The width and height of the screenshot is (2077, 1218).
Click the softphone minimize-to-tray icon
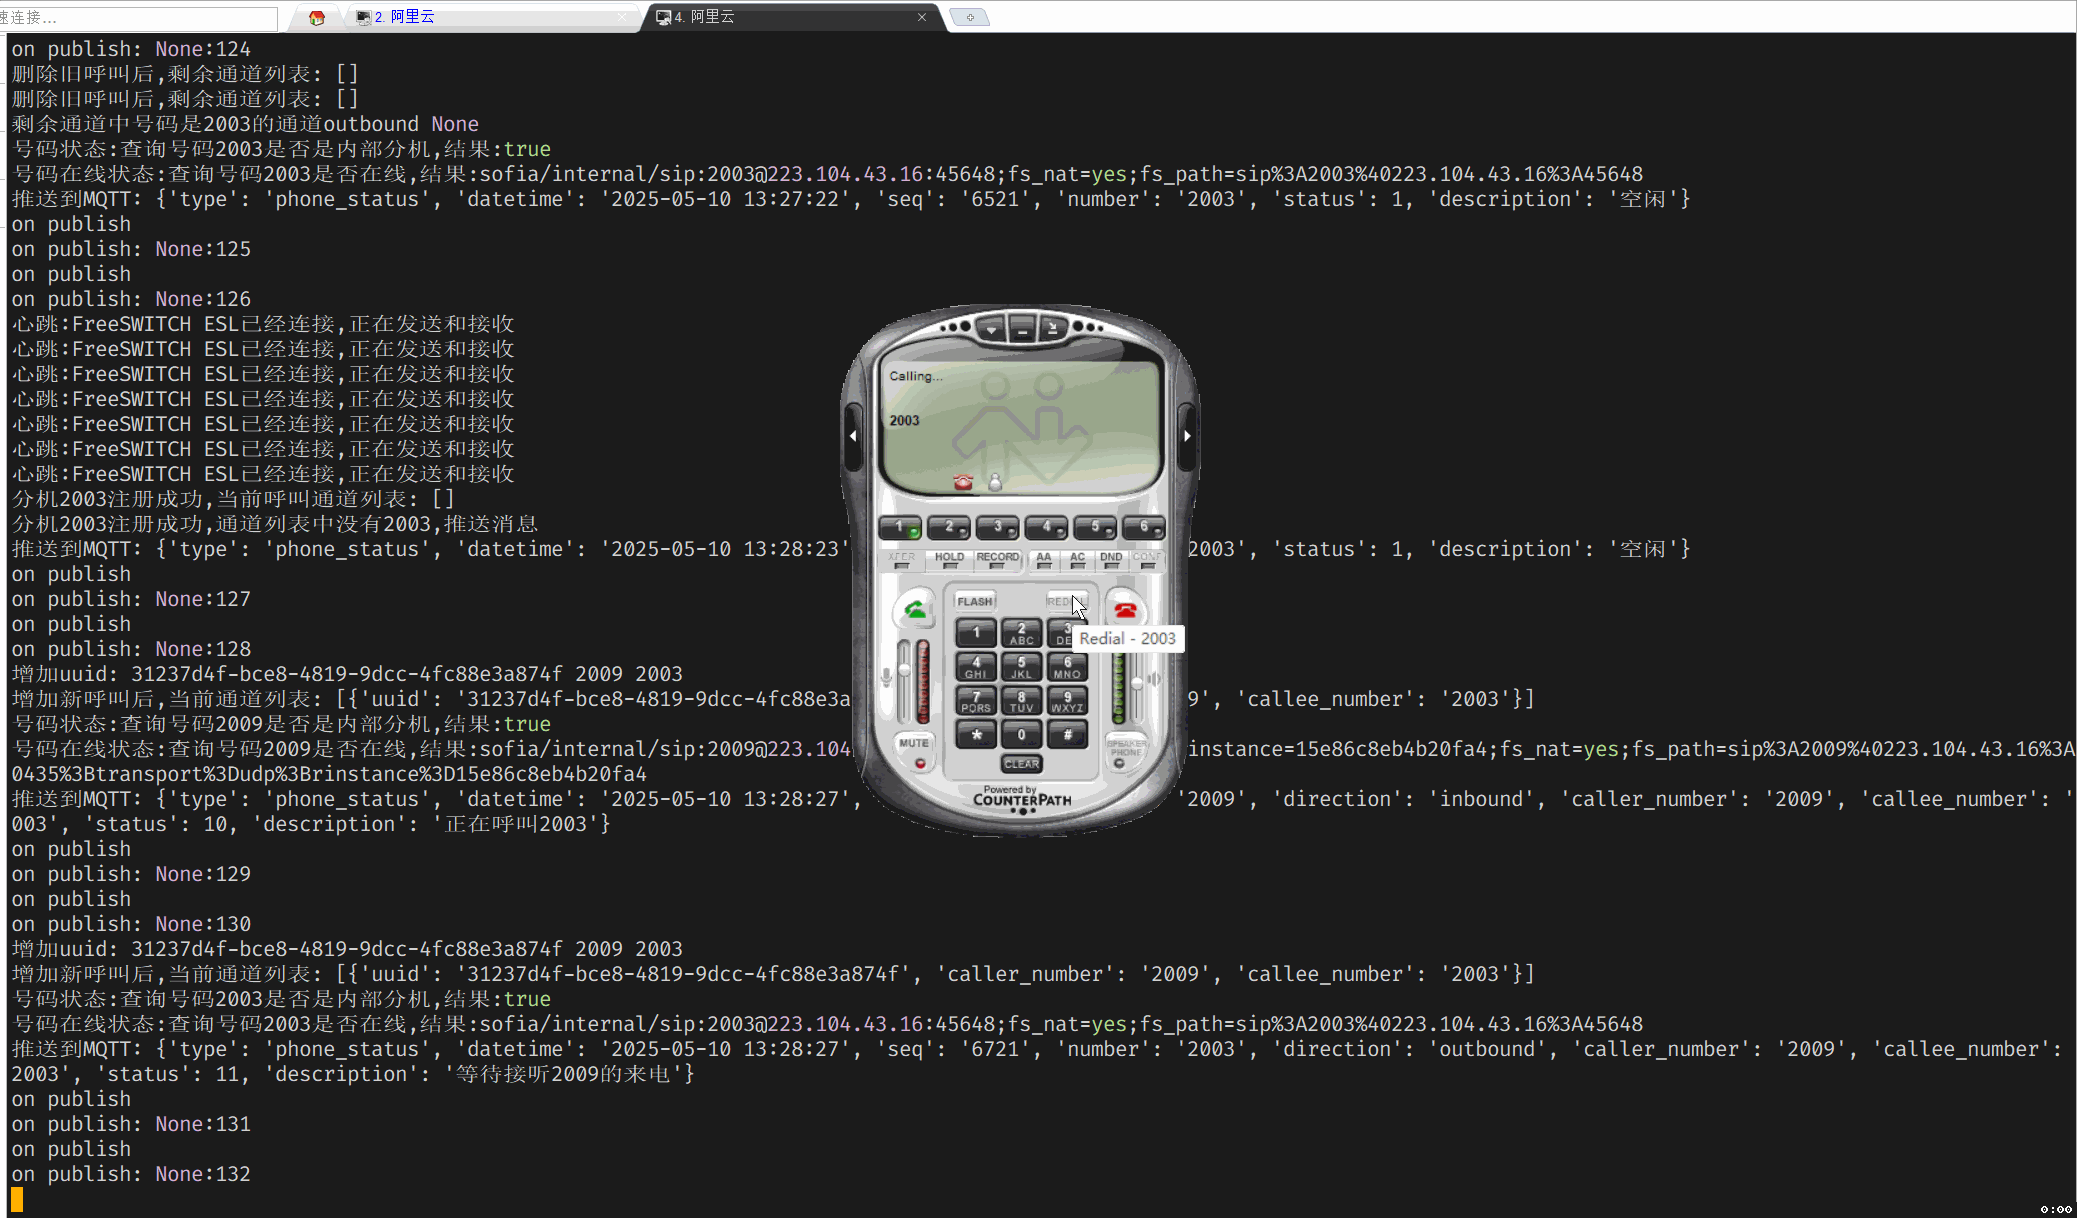pos(1053,329)
